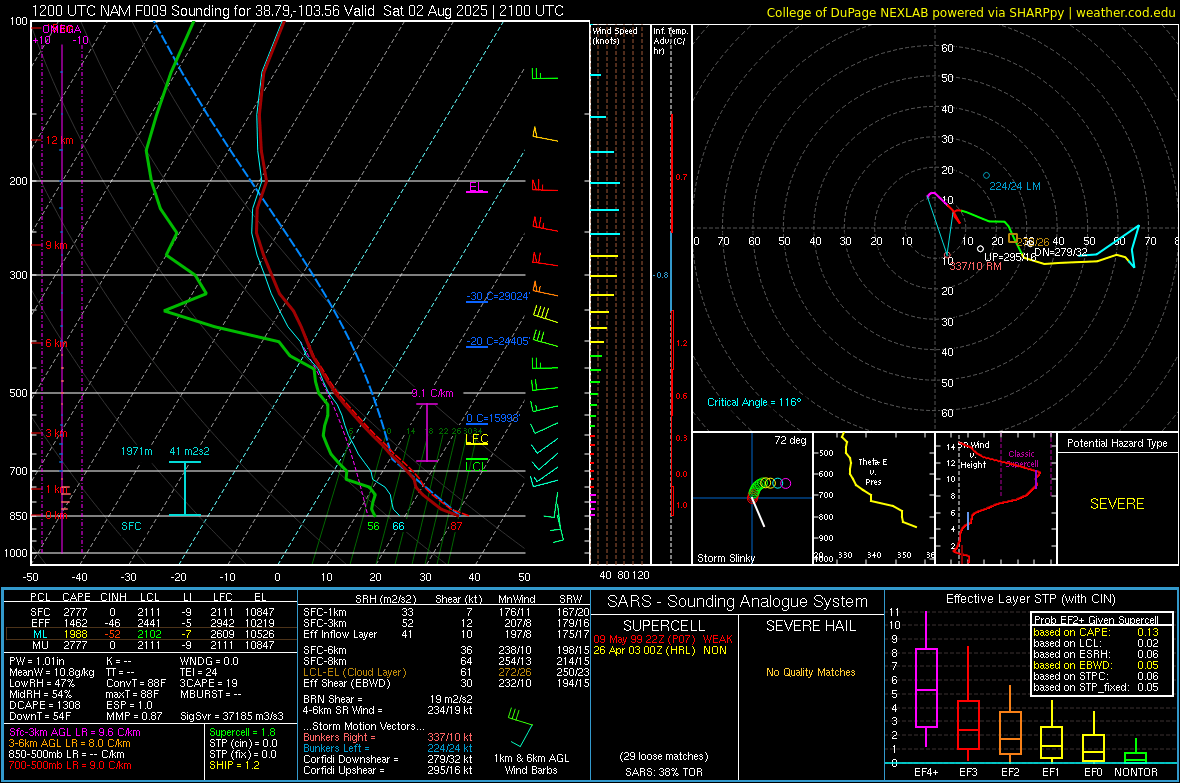1180x783 pixels.
Task: Click the 12 km height marker label
Action: [59, 140]
